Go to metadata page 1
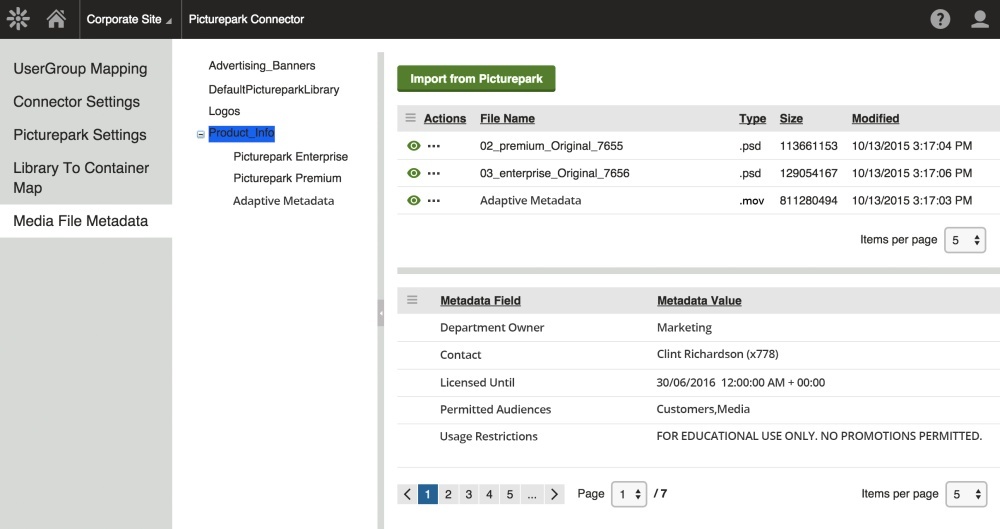The height and width of the screenshot is (529, 1000). [427, 494]
